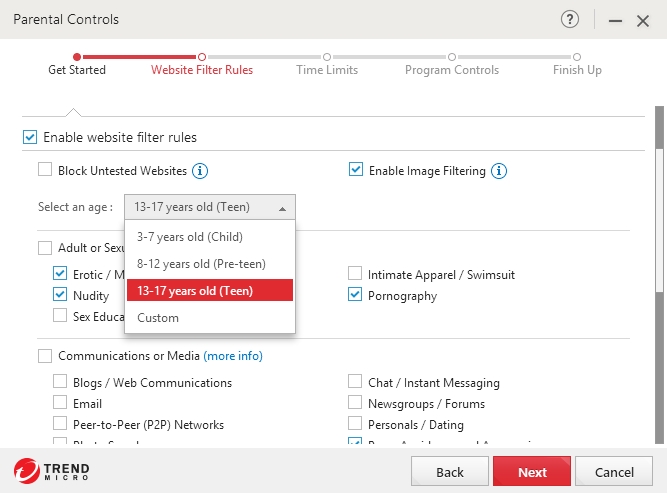
Task: Click the Block Untested Websites info icon
Action: [200, 171]
